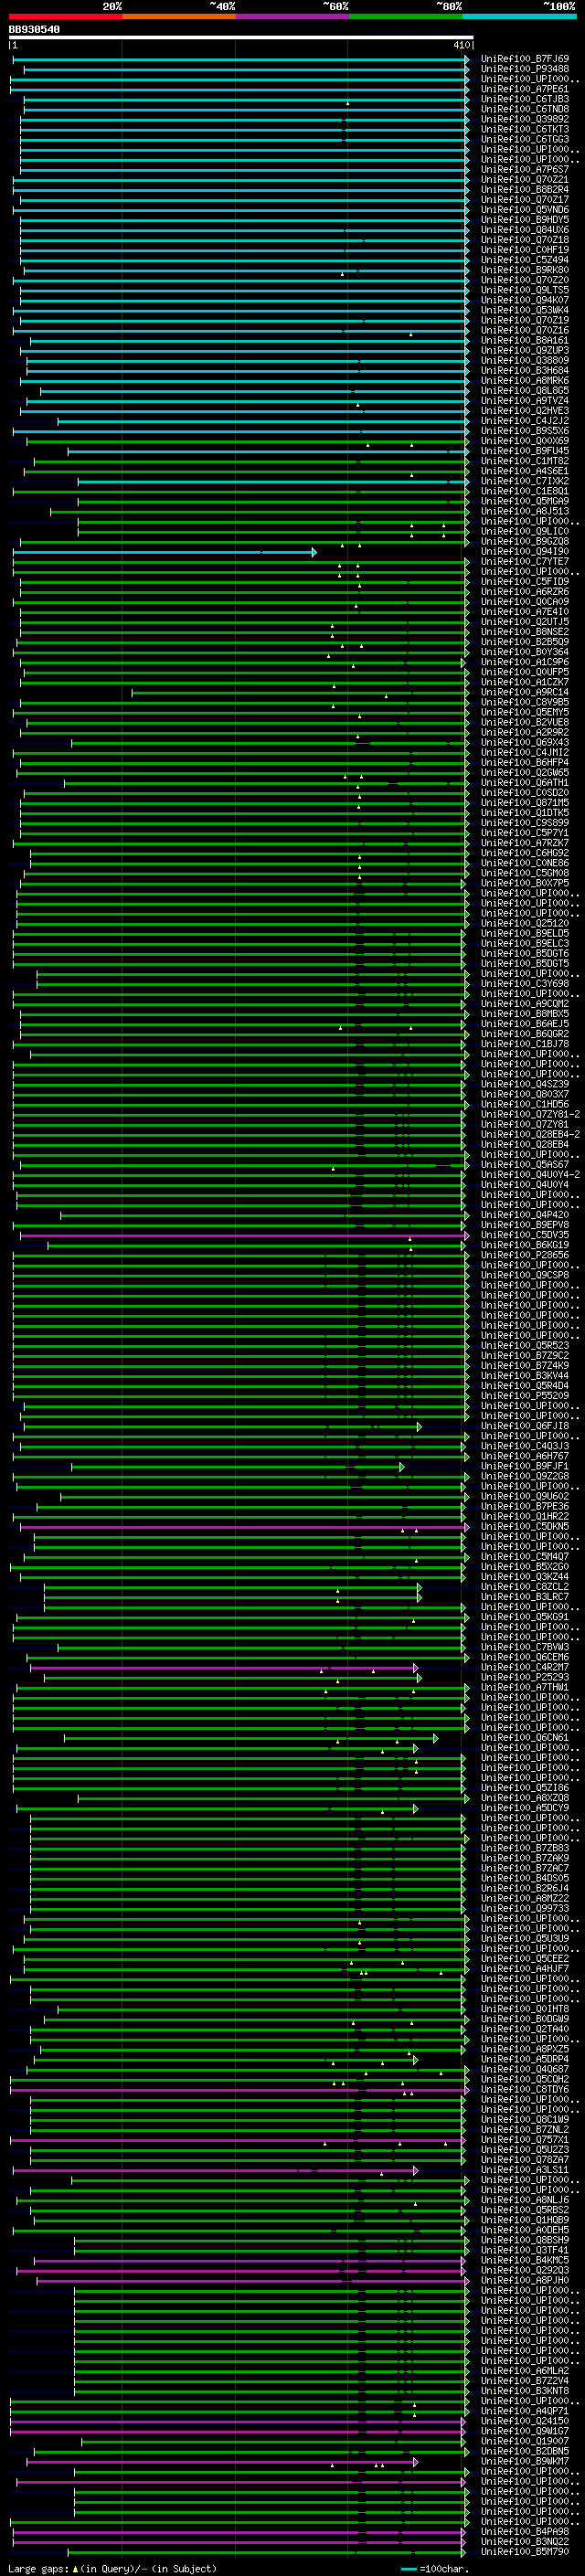Viewport: 585px width, 2576px height.
Task: Select hit UniRef100_Q53WK4
Action: point(524,310)
